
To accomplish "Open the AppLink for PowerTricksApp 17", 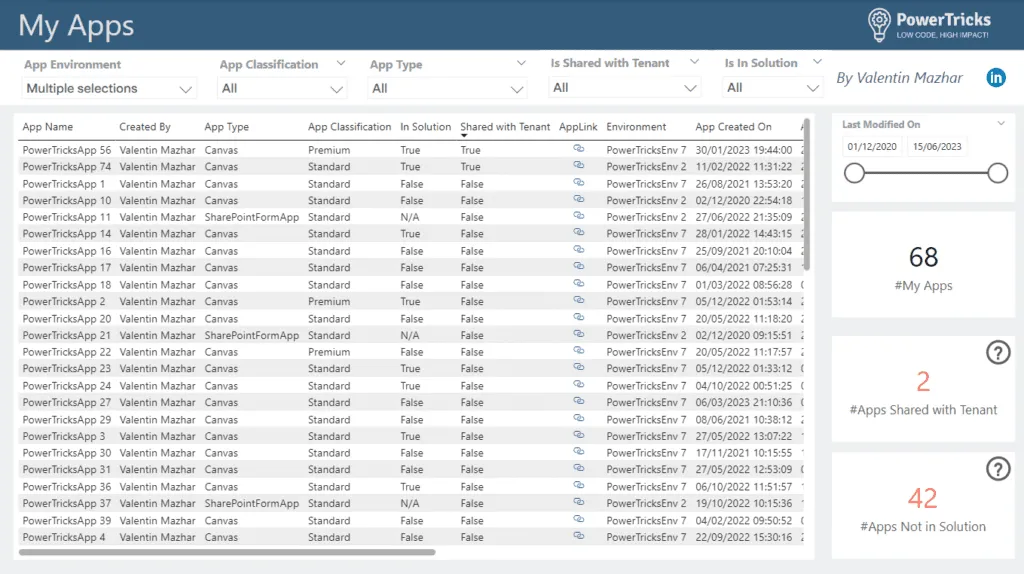I will point(579,266).
